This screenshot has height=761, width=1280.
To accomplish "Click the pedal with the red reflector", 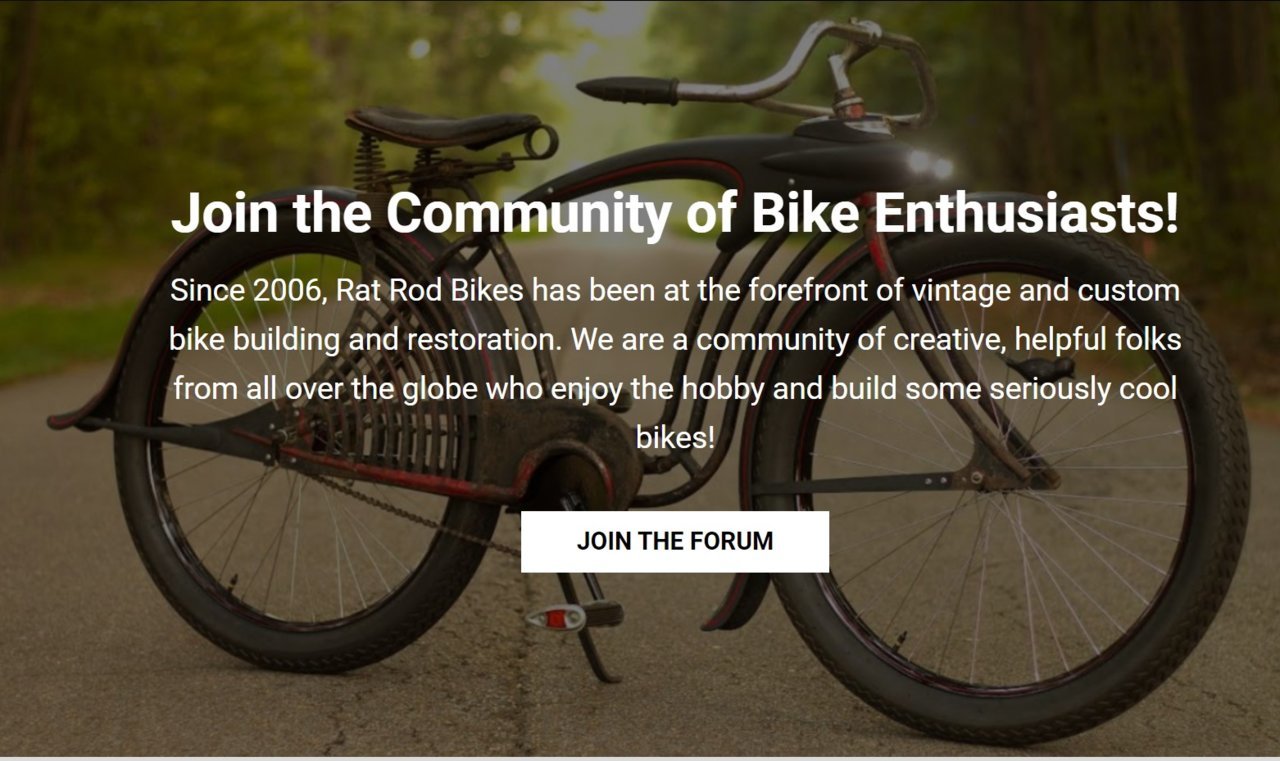I will (x=573, y=614).
